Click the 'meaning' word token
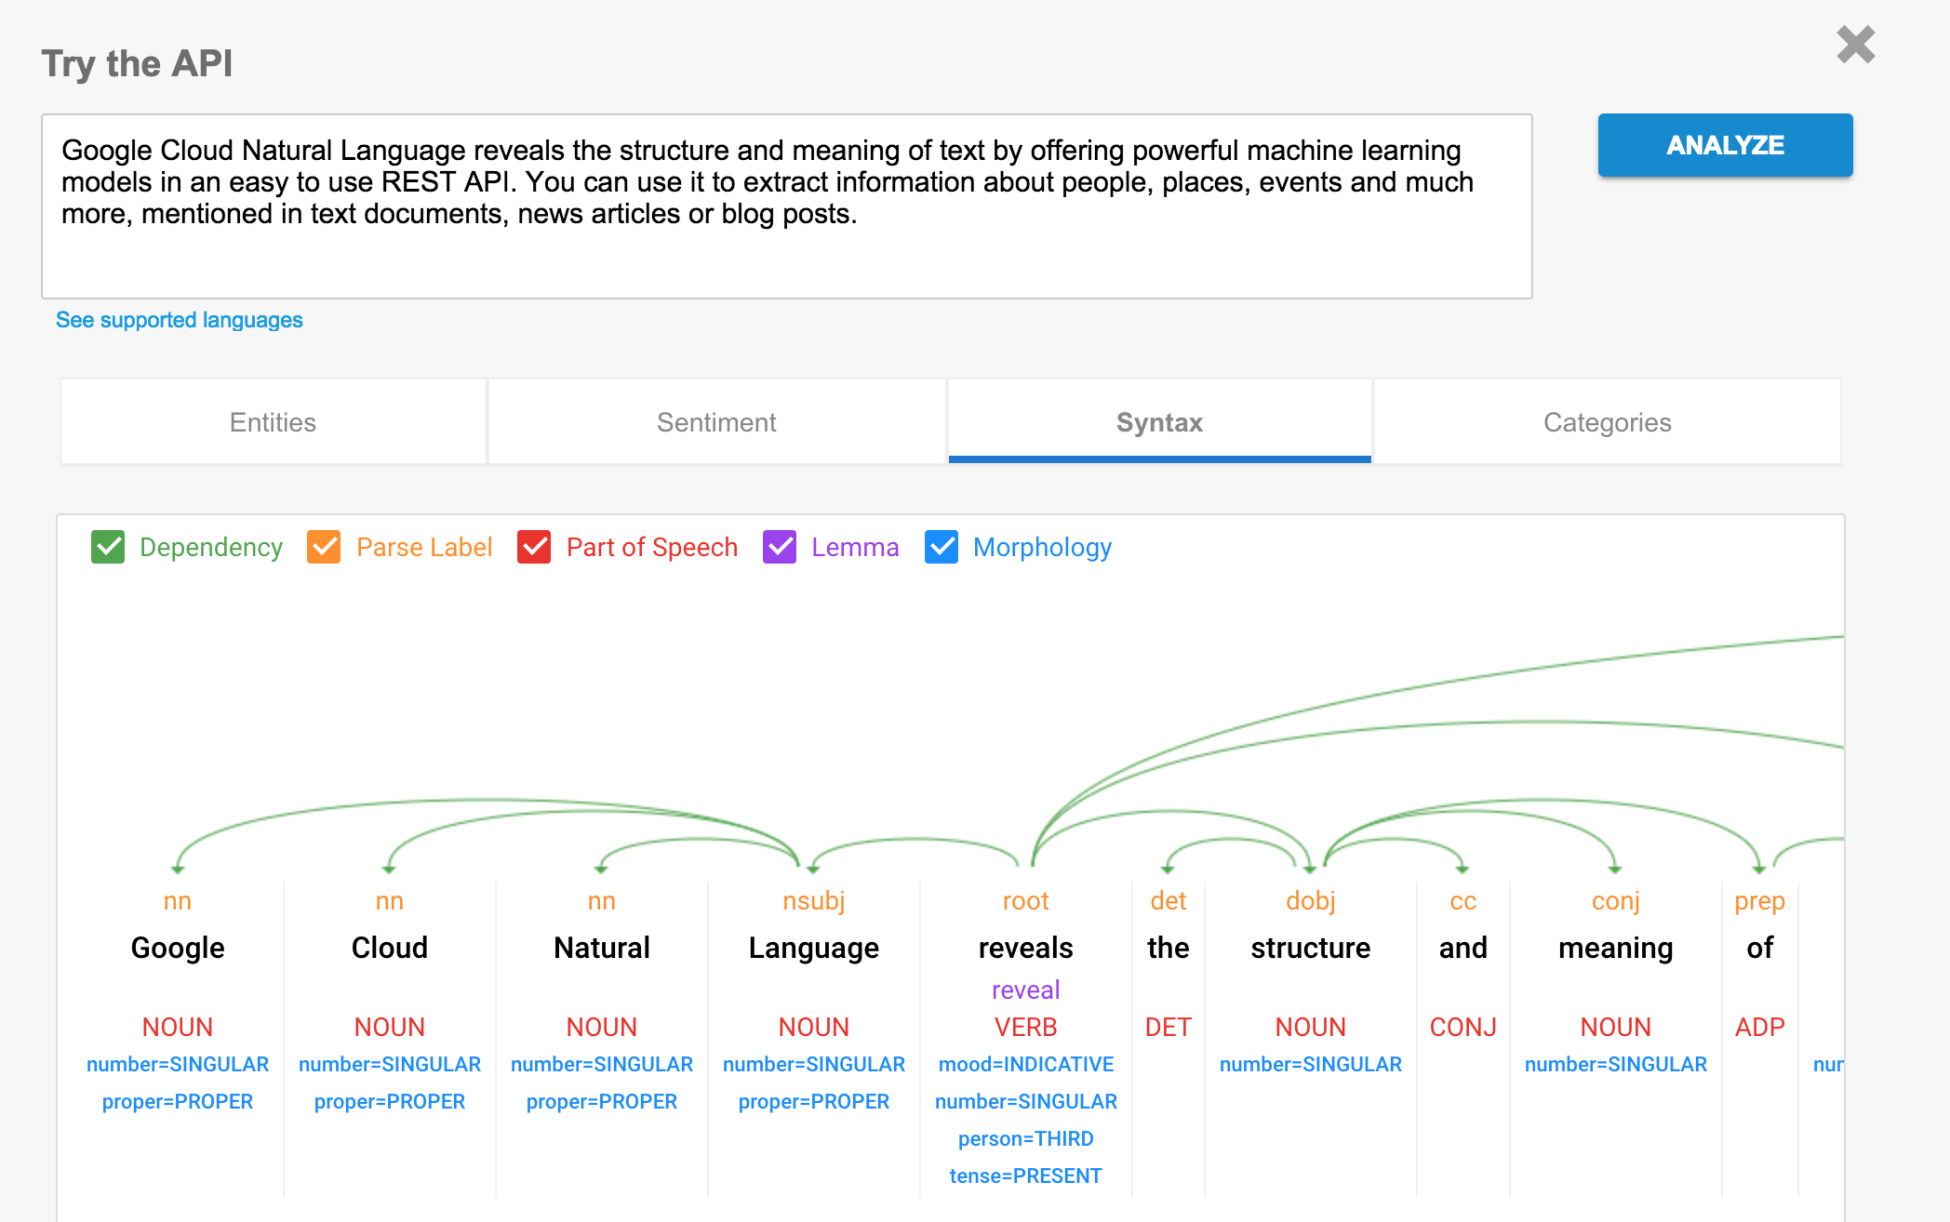Image resolution: width=1950 pixels, height=1222 pixels. tap(1615, 947)
